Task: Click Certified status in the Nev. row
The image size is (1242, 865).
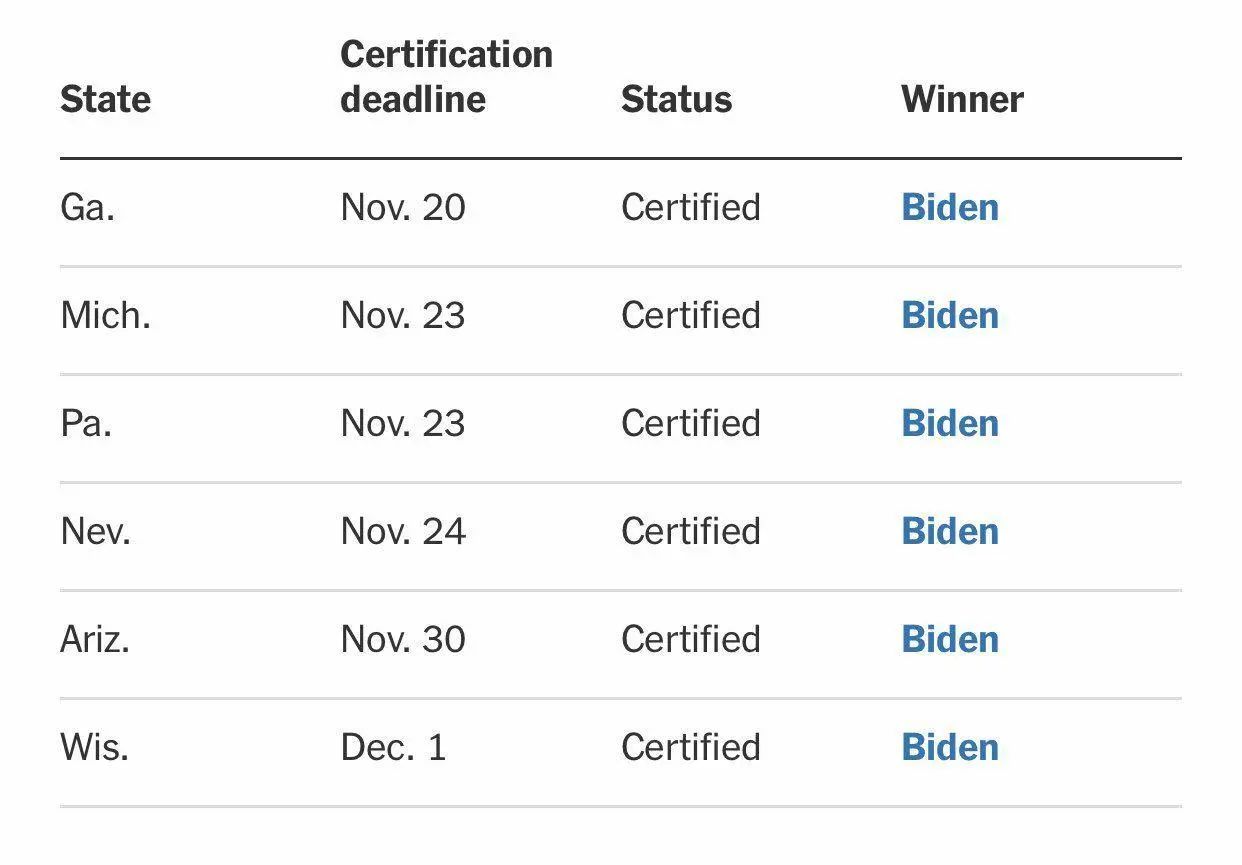Action: pos(691,531)
